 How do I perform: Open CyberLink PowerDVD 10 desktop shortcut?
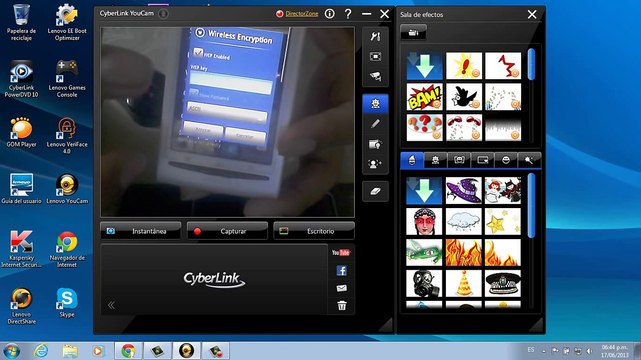pos(21,79)
